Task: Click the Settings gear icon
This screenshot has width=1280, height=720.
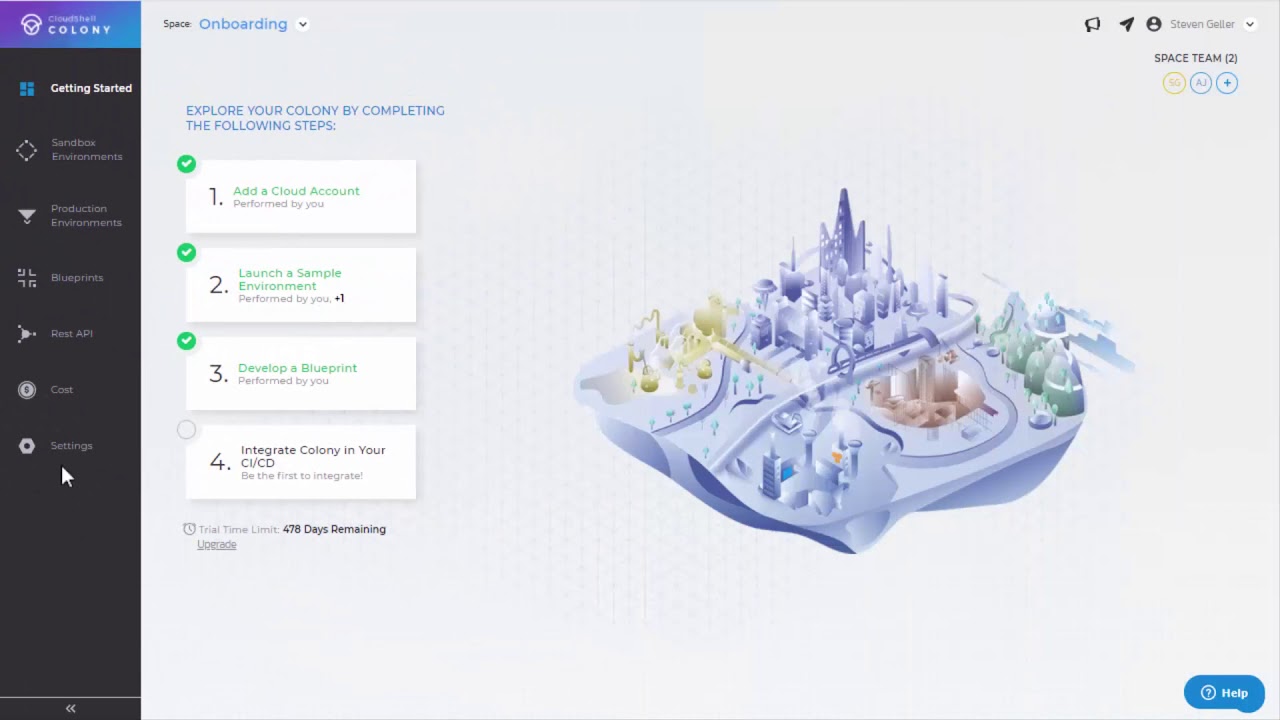Action: tap(27, 446)
